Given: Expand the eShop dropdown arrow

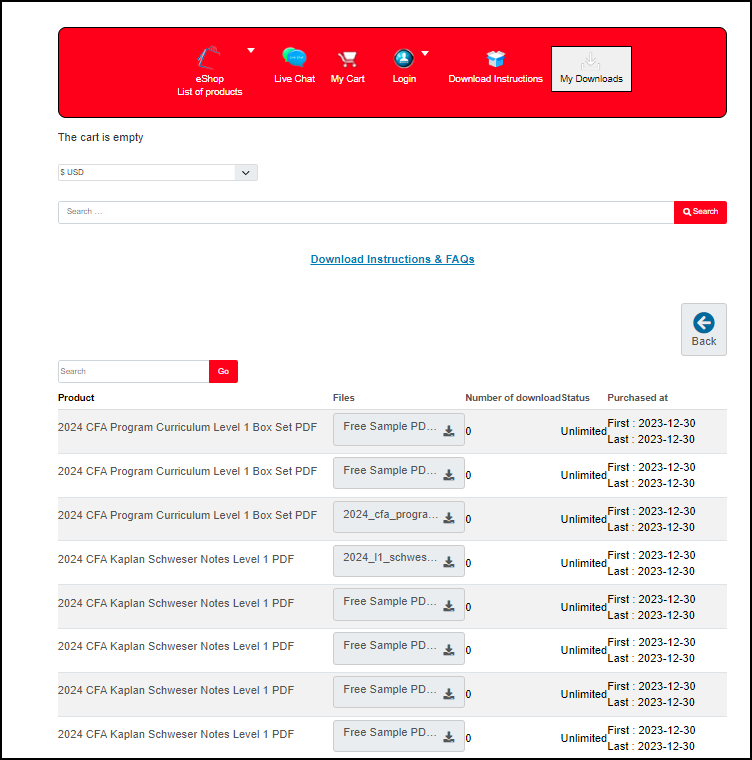Looking at the screenshot, I should (x=251, y=50).
